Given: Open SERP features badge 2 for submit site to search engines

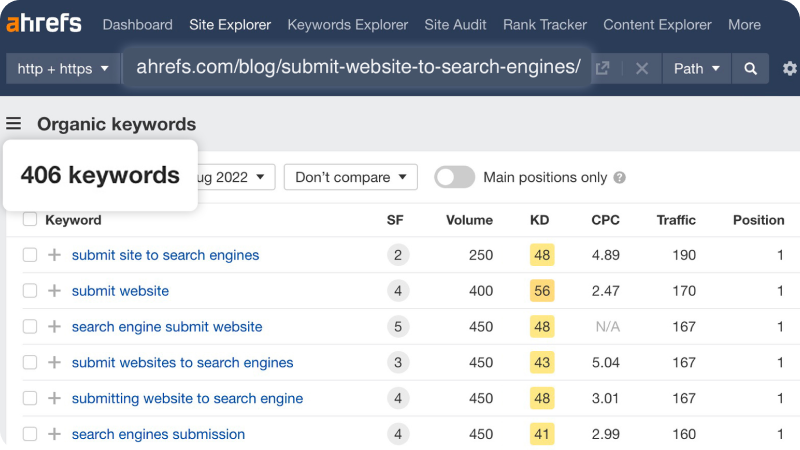Looking at the screenshot, I should tap(398, 255).
